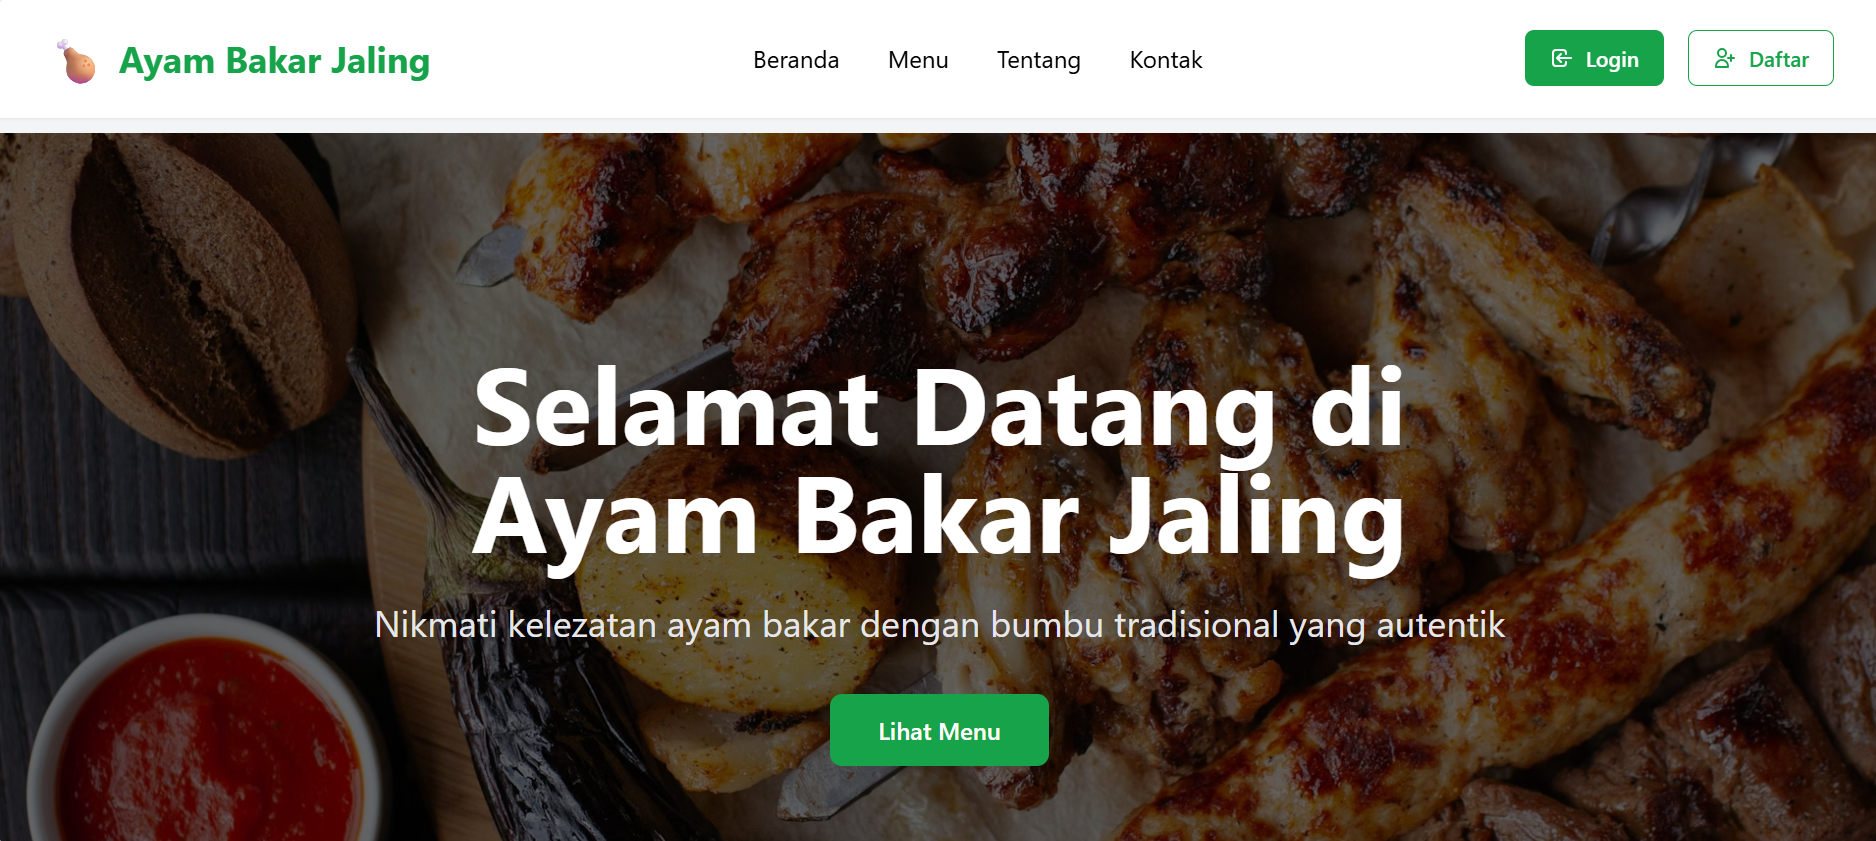Image resolution: width=1876 pixels, height=841 pixels.
Task: Click the Nikmati kelezatan subtitle text
Action: point(939,625)
